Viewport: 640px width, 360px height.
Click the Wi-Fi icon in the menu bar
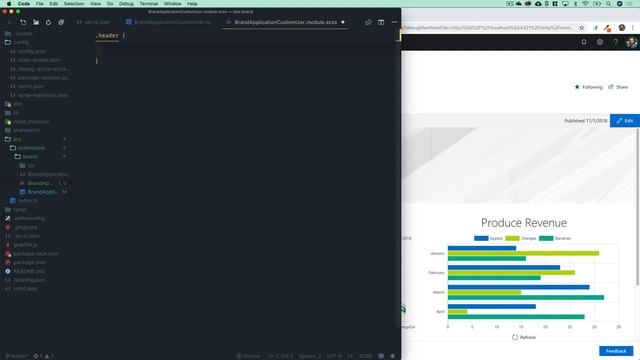(585, 4)
